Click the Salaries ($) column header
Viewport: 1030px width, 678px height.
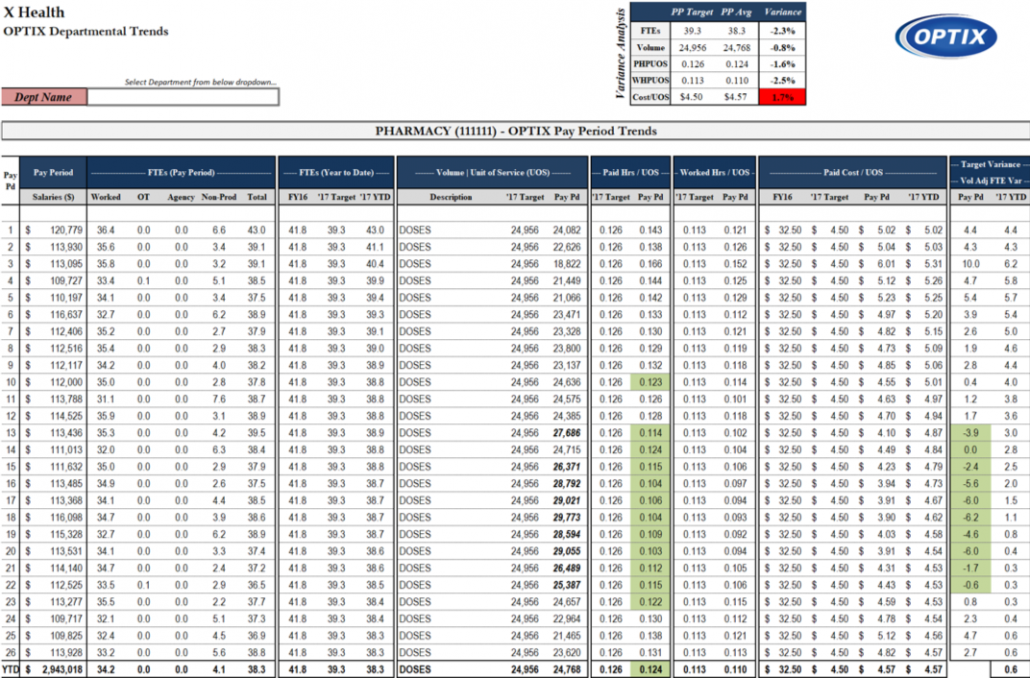pos(53,197)
